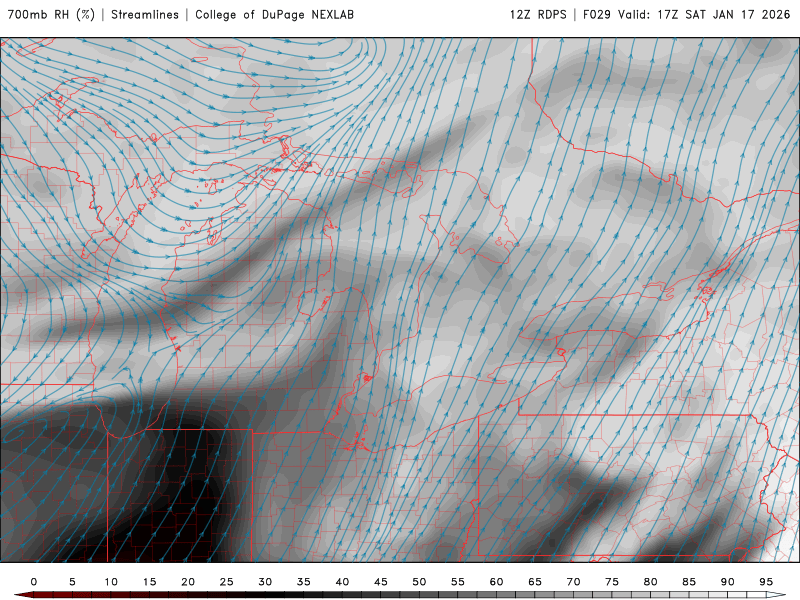
Task: Click the colorbar label "40"
Action: 342,582
